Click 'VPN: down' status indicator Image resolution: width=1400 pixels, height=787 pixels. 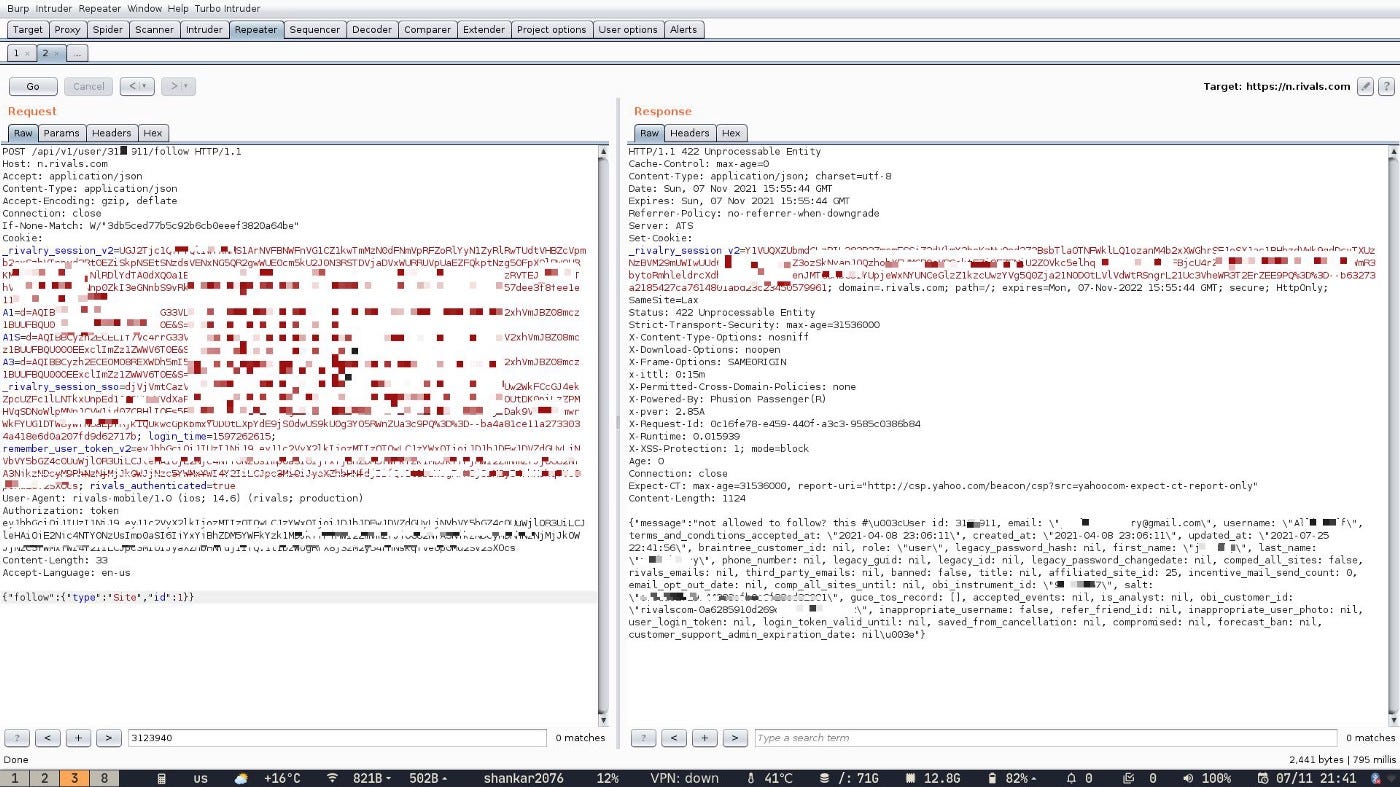click(x=685, y=778)
